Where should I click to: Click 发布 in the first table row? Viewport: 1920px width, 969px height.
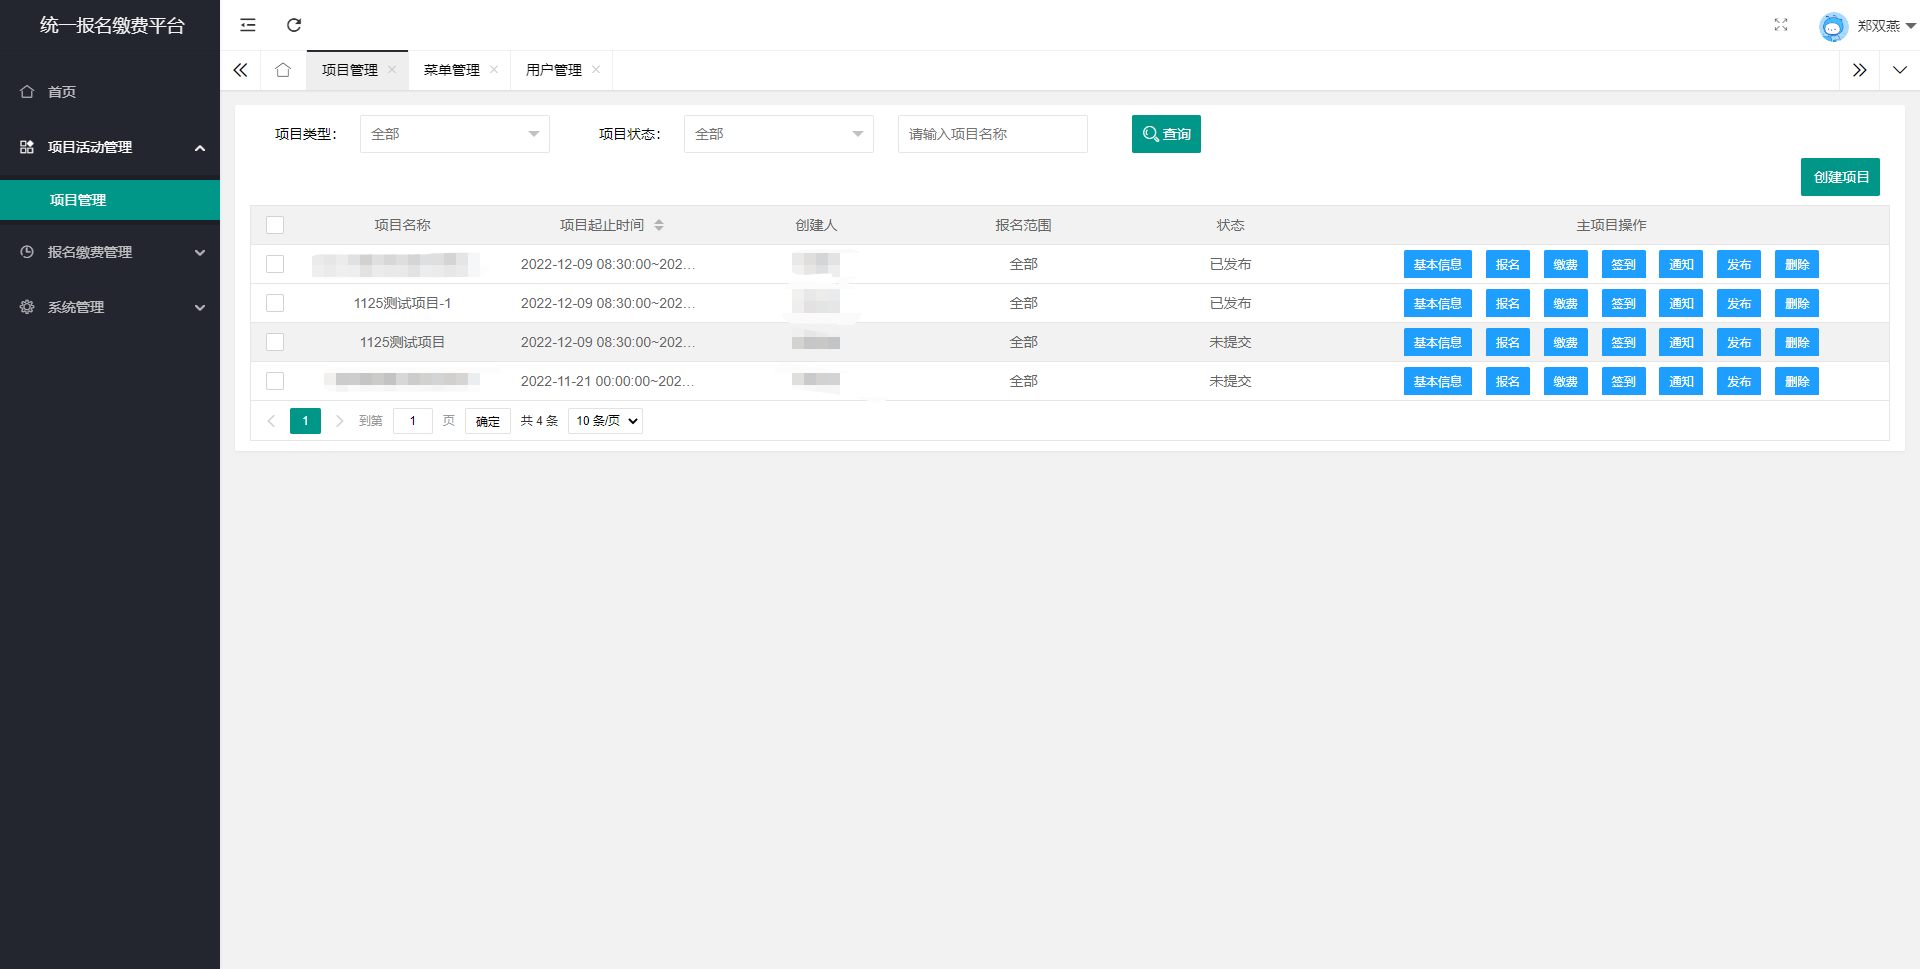pos(1739,265)
